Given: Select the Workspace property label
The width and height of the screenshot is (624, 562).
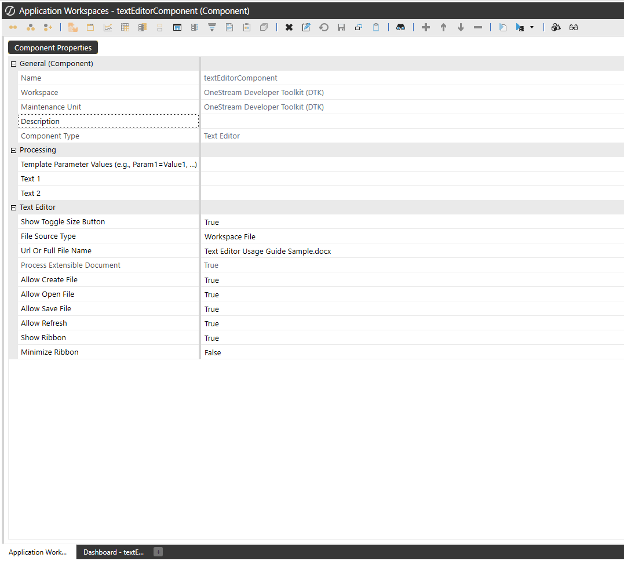Looking at the screenshot, I should 39,92.
